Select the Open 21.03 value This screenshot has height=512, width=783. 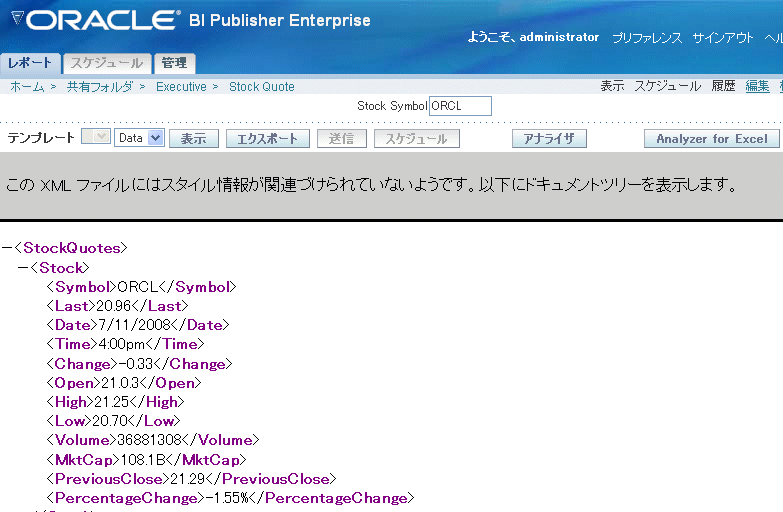pyautogui.click(x=120, y=383)
